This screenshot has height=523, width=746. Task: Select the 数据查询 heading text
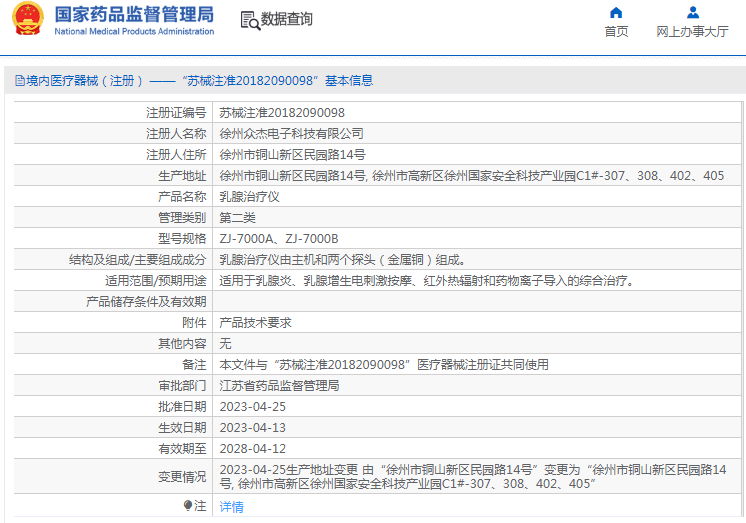coord(287,20)
